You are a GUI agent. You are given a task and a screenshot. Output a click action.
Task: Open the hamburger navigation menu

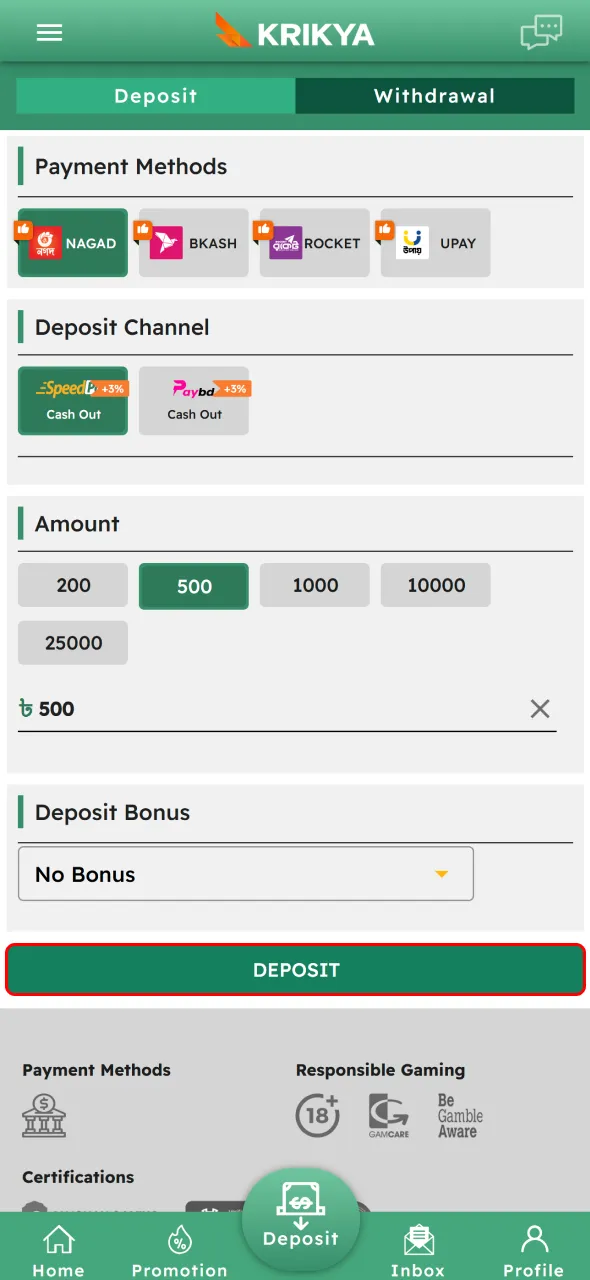(49, 31)
